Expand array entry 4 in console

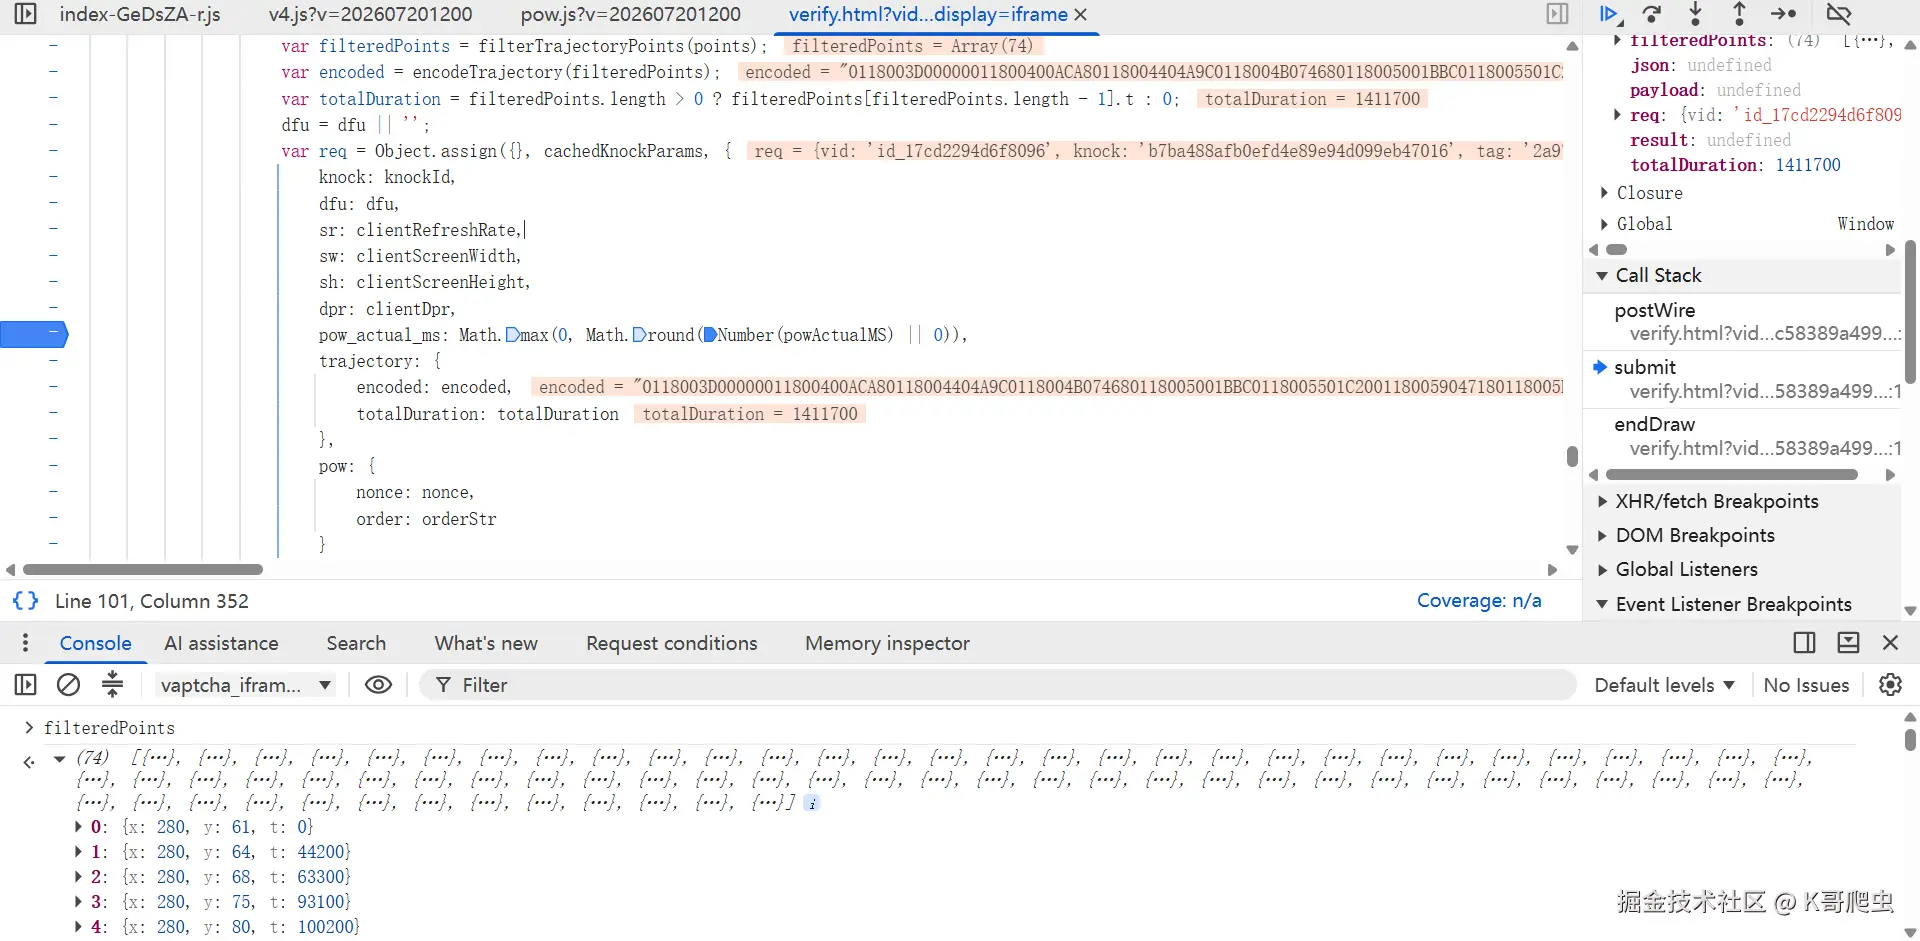[x=79, y=927]
